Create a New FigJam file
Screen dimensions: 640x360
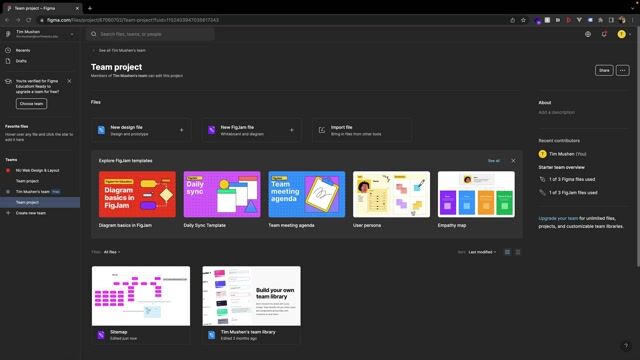(x=251, y=130)
